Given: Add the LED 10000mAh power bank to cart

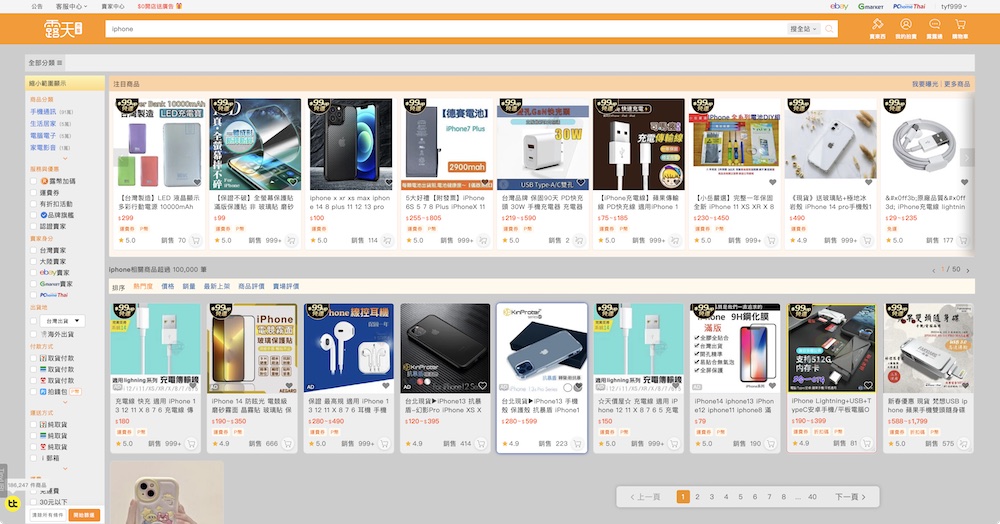Looking at the screenshot, I should tap(196, 241).
